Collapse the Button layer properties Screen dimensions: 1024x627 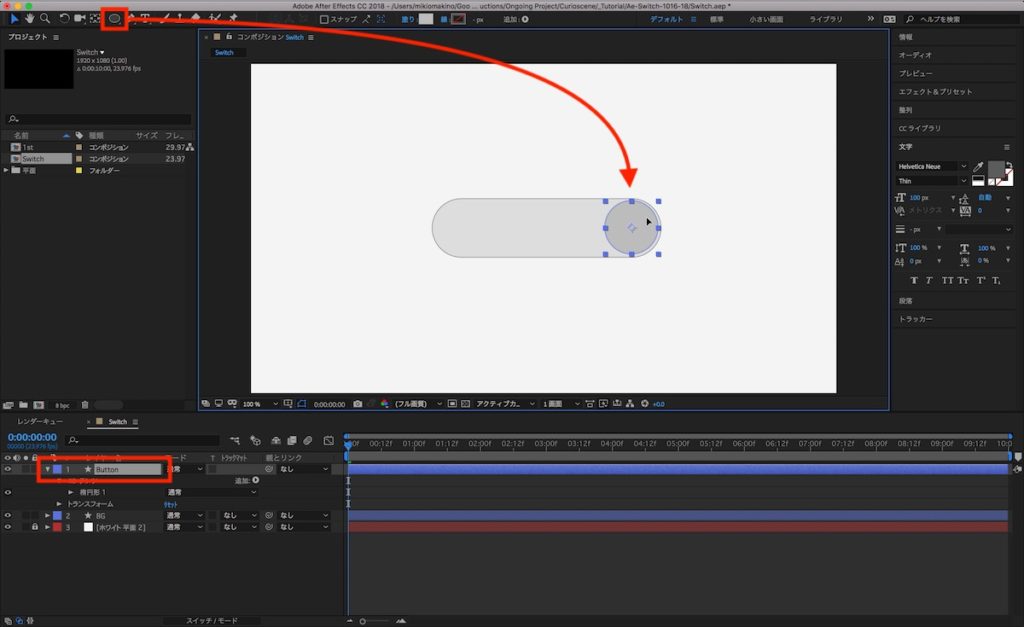point(47,468)
